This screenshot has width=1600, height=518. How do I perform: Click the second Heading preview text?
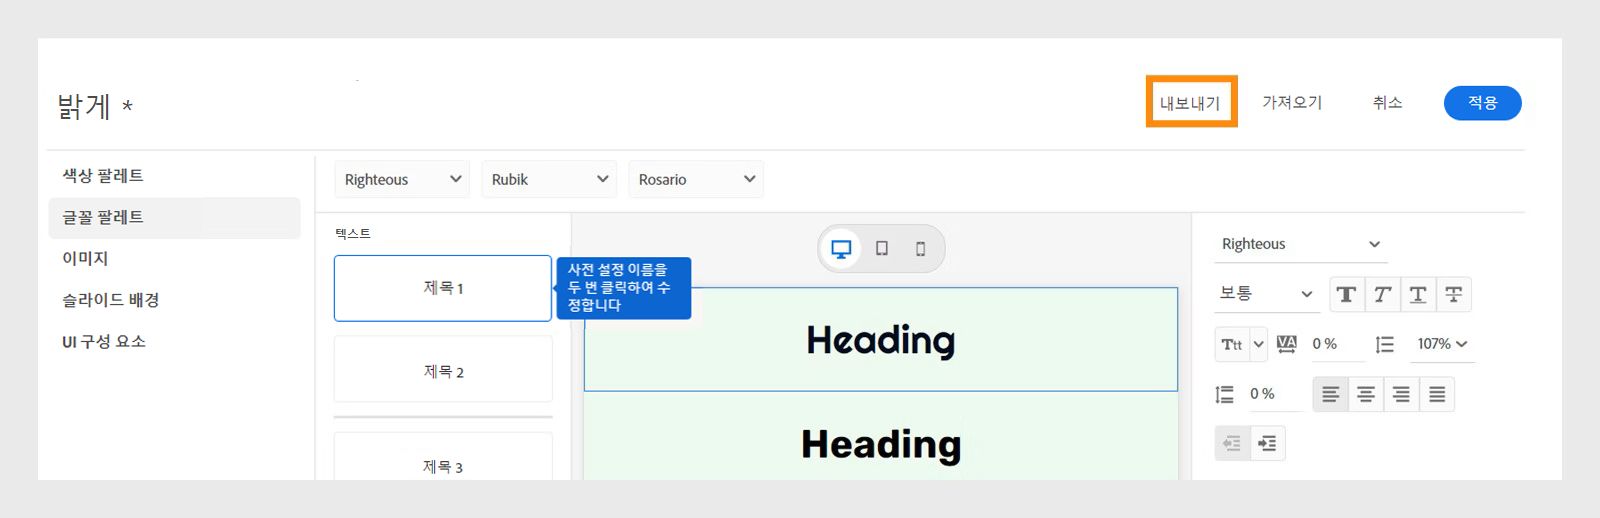[881, 444]
